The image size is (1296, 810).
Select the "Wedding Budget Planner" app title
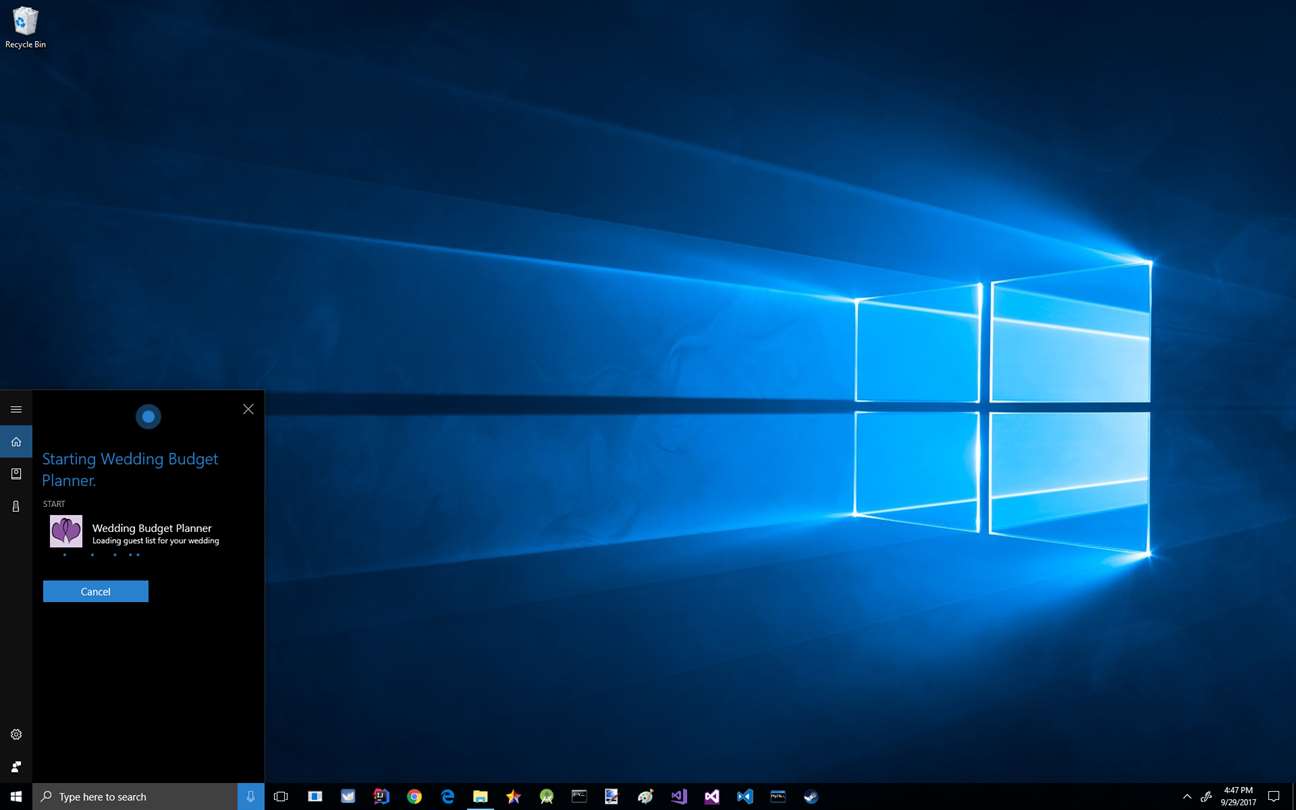coord(152,528)
